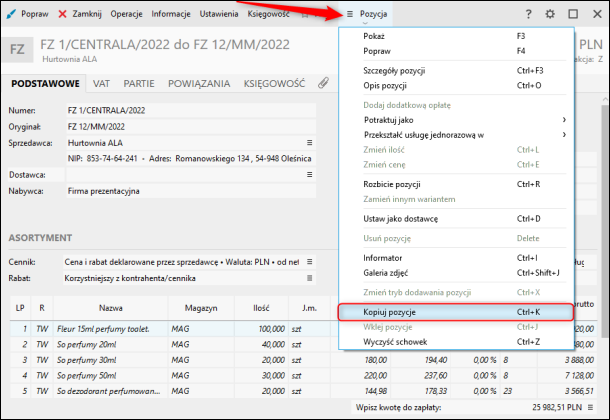Click the LP column header
Screen dimensions: 610x420
click(x=20, y=308)
